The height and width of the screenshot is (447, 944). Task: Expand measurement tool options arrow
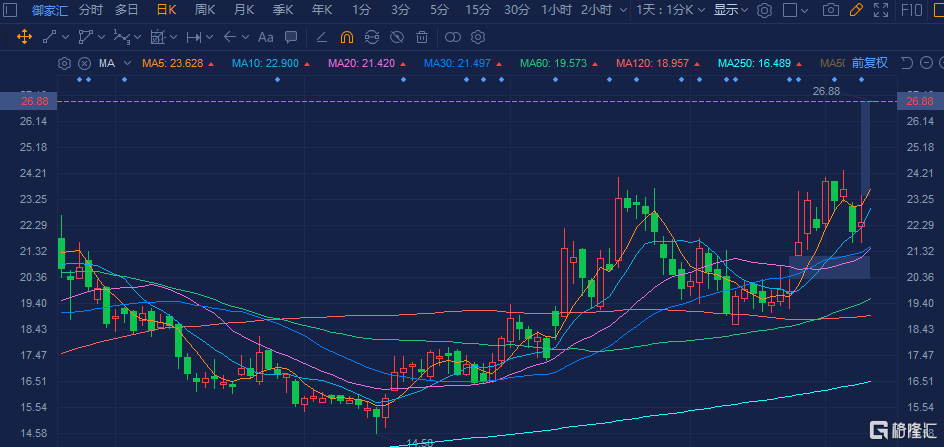[173, 37]
